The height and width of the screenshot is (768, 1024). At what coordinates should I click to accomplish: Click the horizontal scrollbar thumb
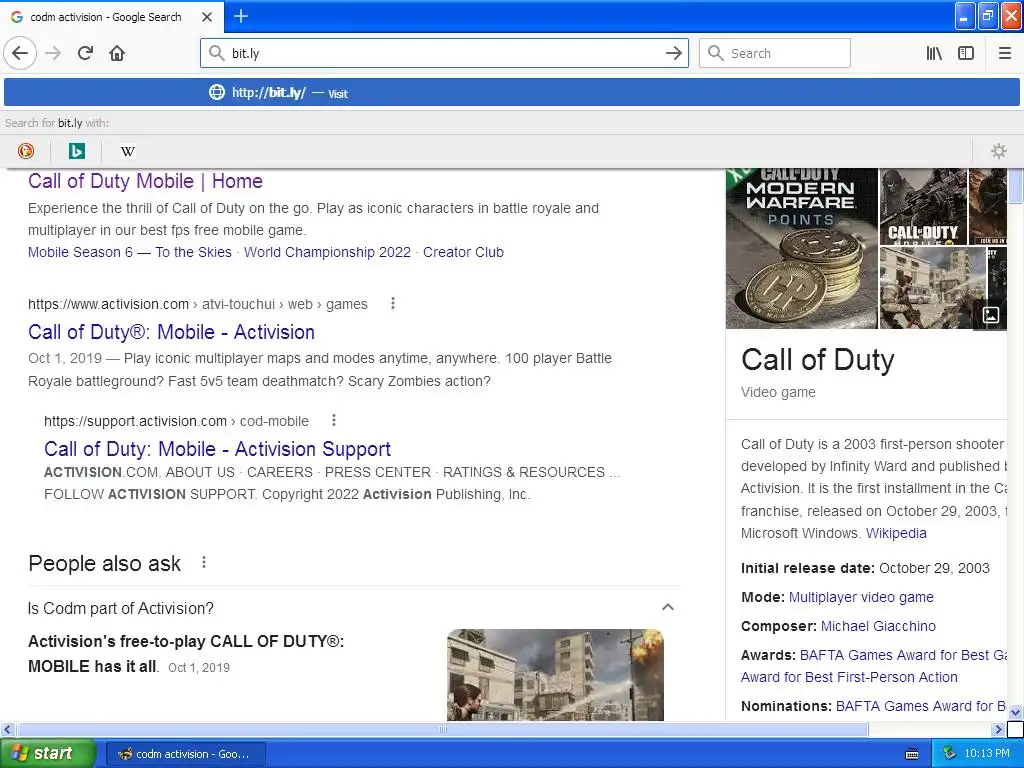(442, 729)
